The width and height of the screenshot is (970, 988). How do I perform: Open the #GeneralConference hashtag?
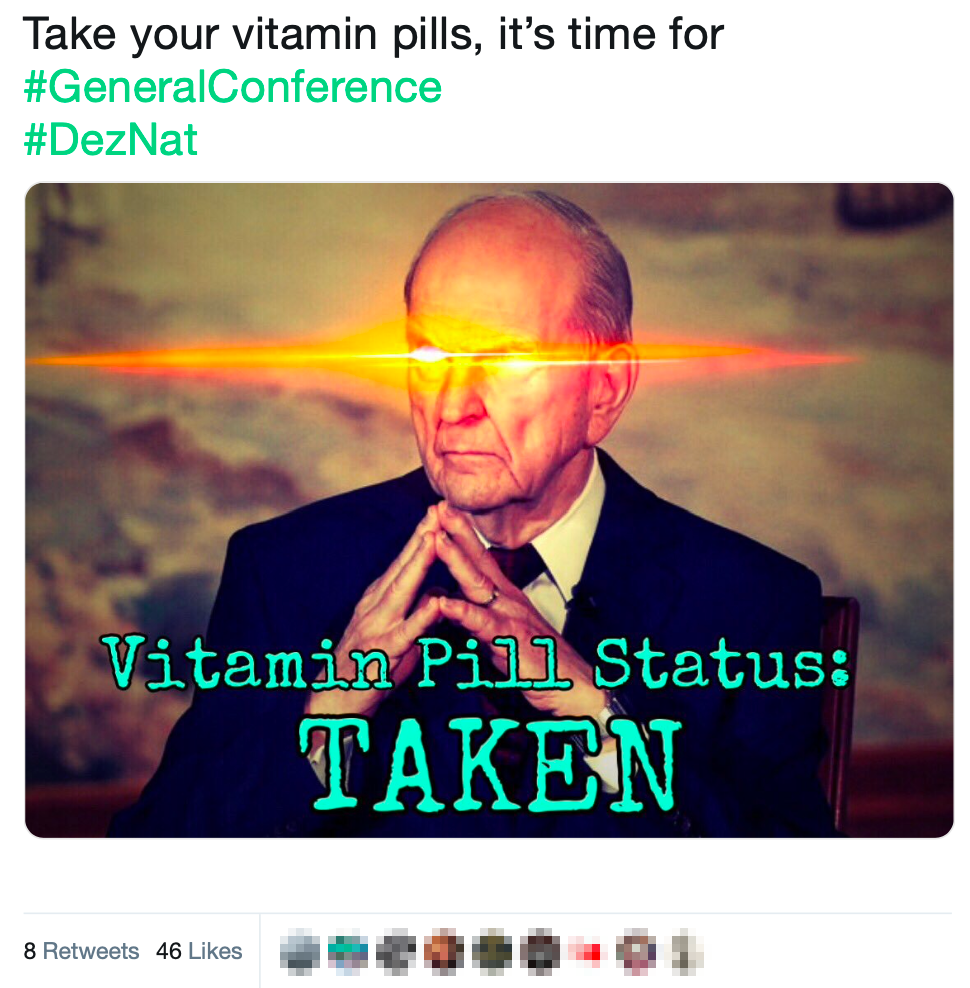(x=233, y=87)
